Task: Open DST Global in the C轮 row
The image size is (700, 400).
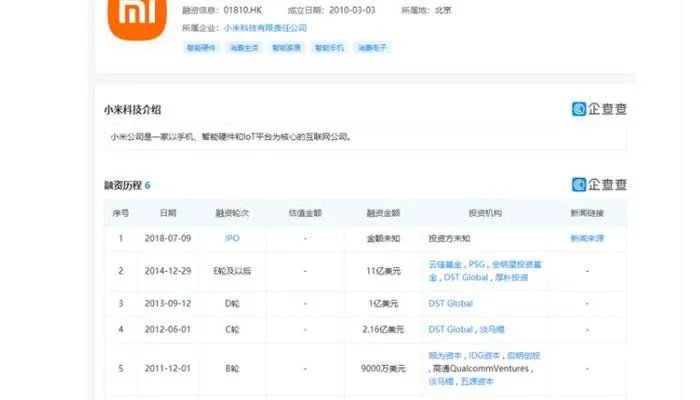Action: pyautogui.click(x=450, y=329)
